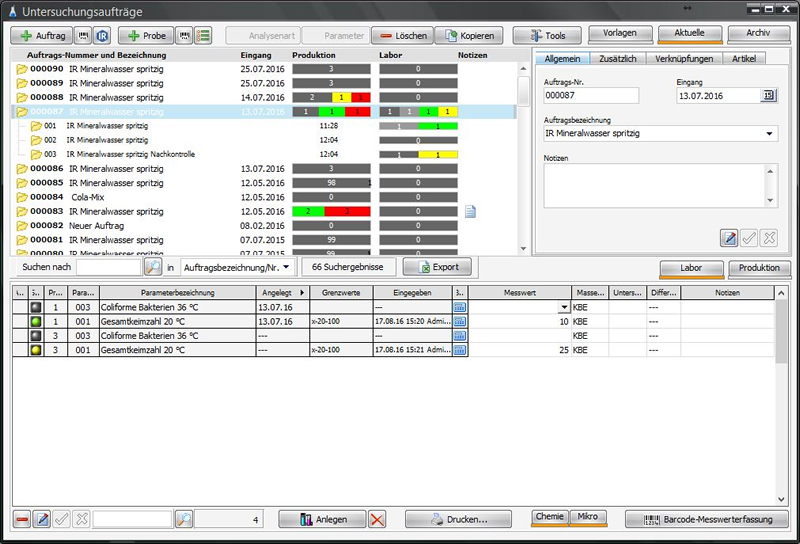This screenshot has width=800, height=544.
Task: Click the red X icon next to Anlegen
Action: [377, 519]
